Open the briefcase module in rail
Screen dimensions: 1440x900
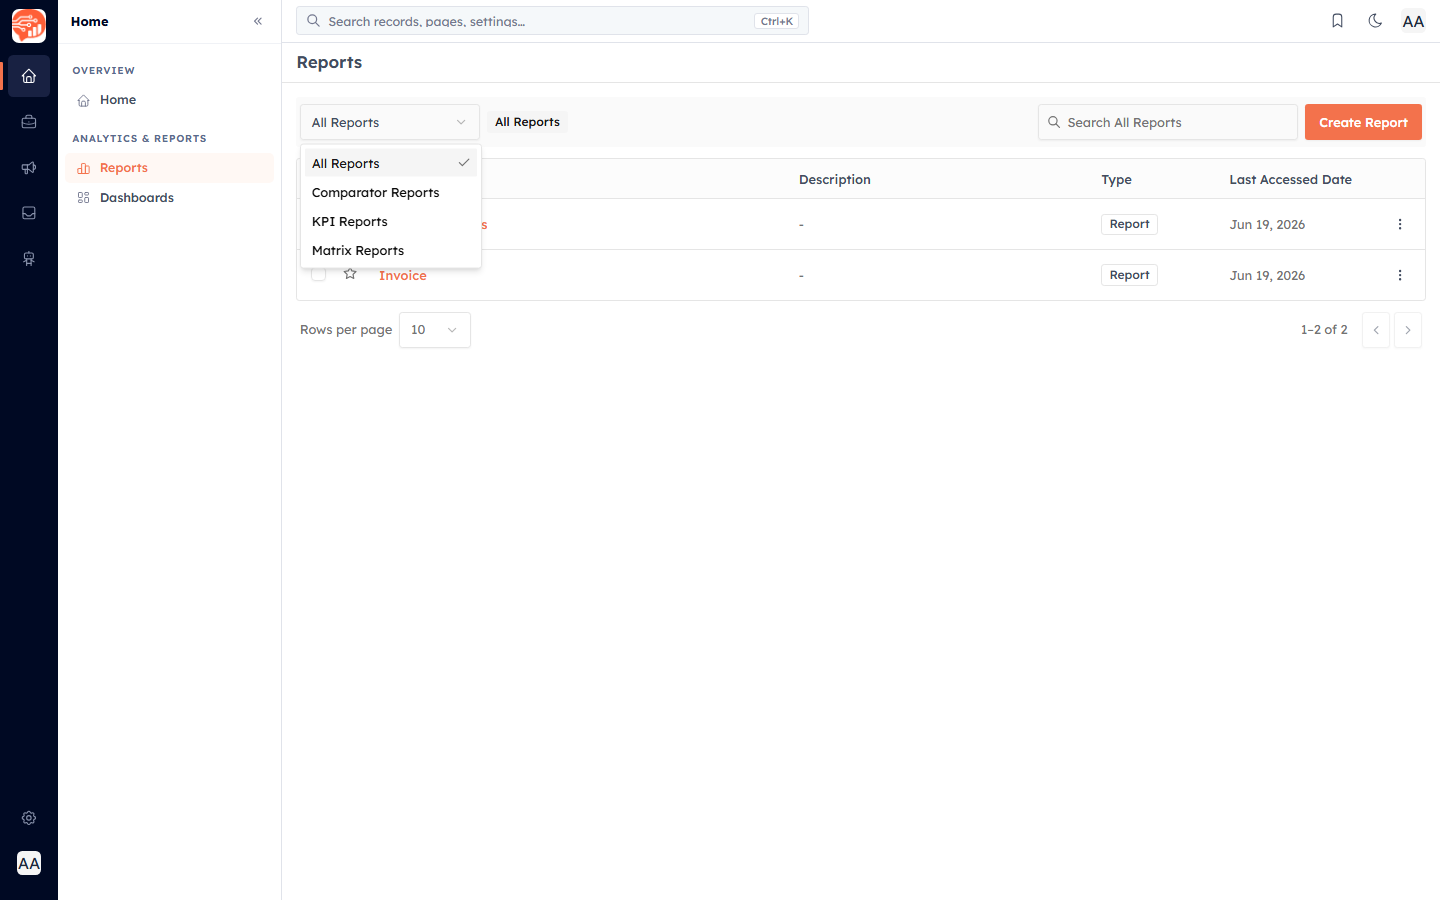pyautogui.click(x=29, y=122)
